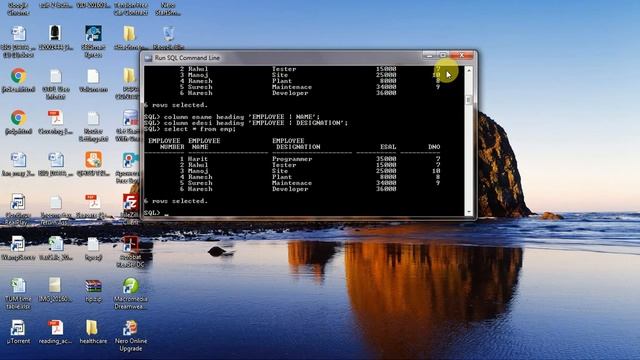Click the 'DNO' column heading
Viewport: 640px width, 360px height.
434,147
